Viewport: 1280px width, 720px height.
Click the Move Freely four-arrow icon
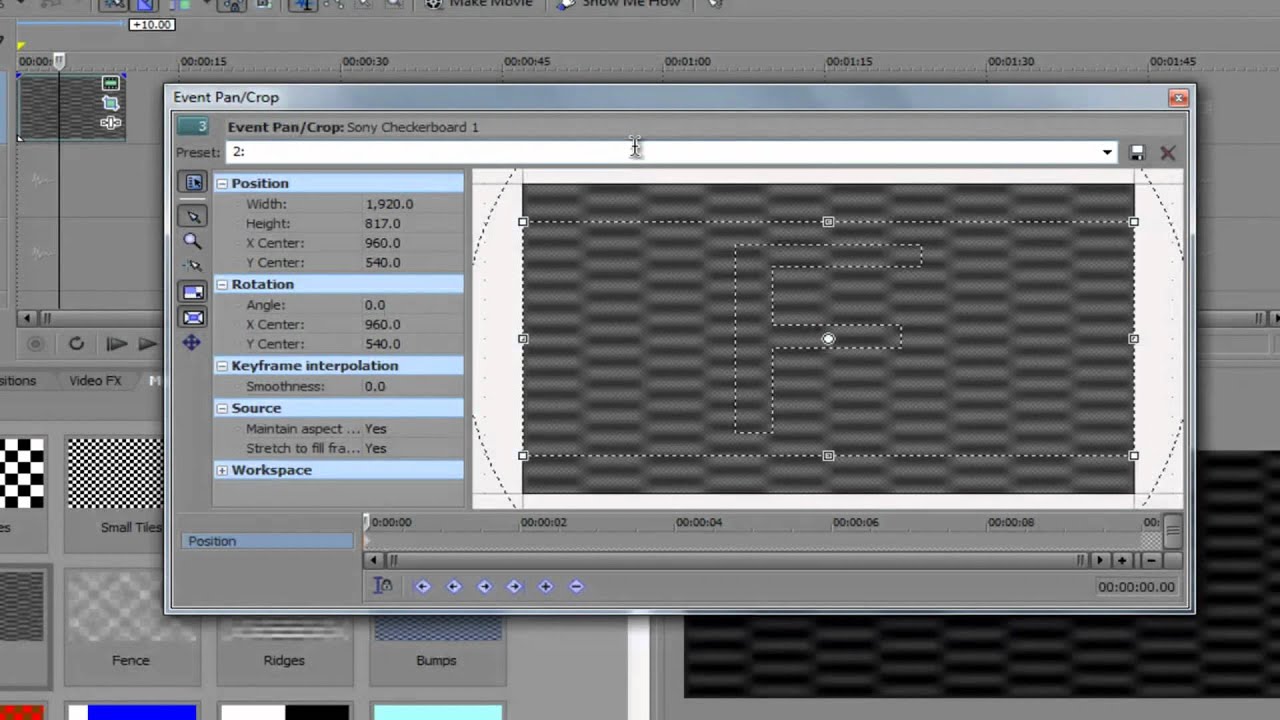point(193,343)
